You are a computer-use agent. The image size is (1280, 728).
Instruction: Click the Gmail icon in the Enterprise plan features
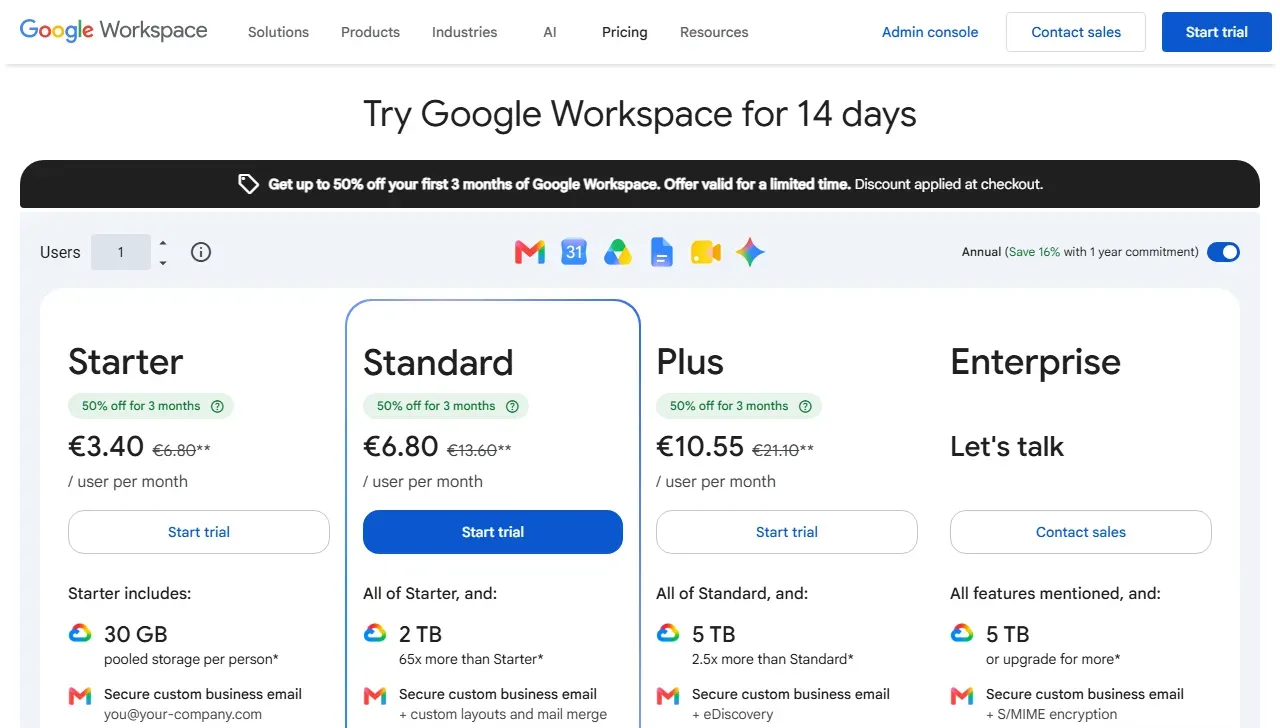962,695
